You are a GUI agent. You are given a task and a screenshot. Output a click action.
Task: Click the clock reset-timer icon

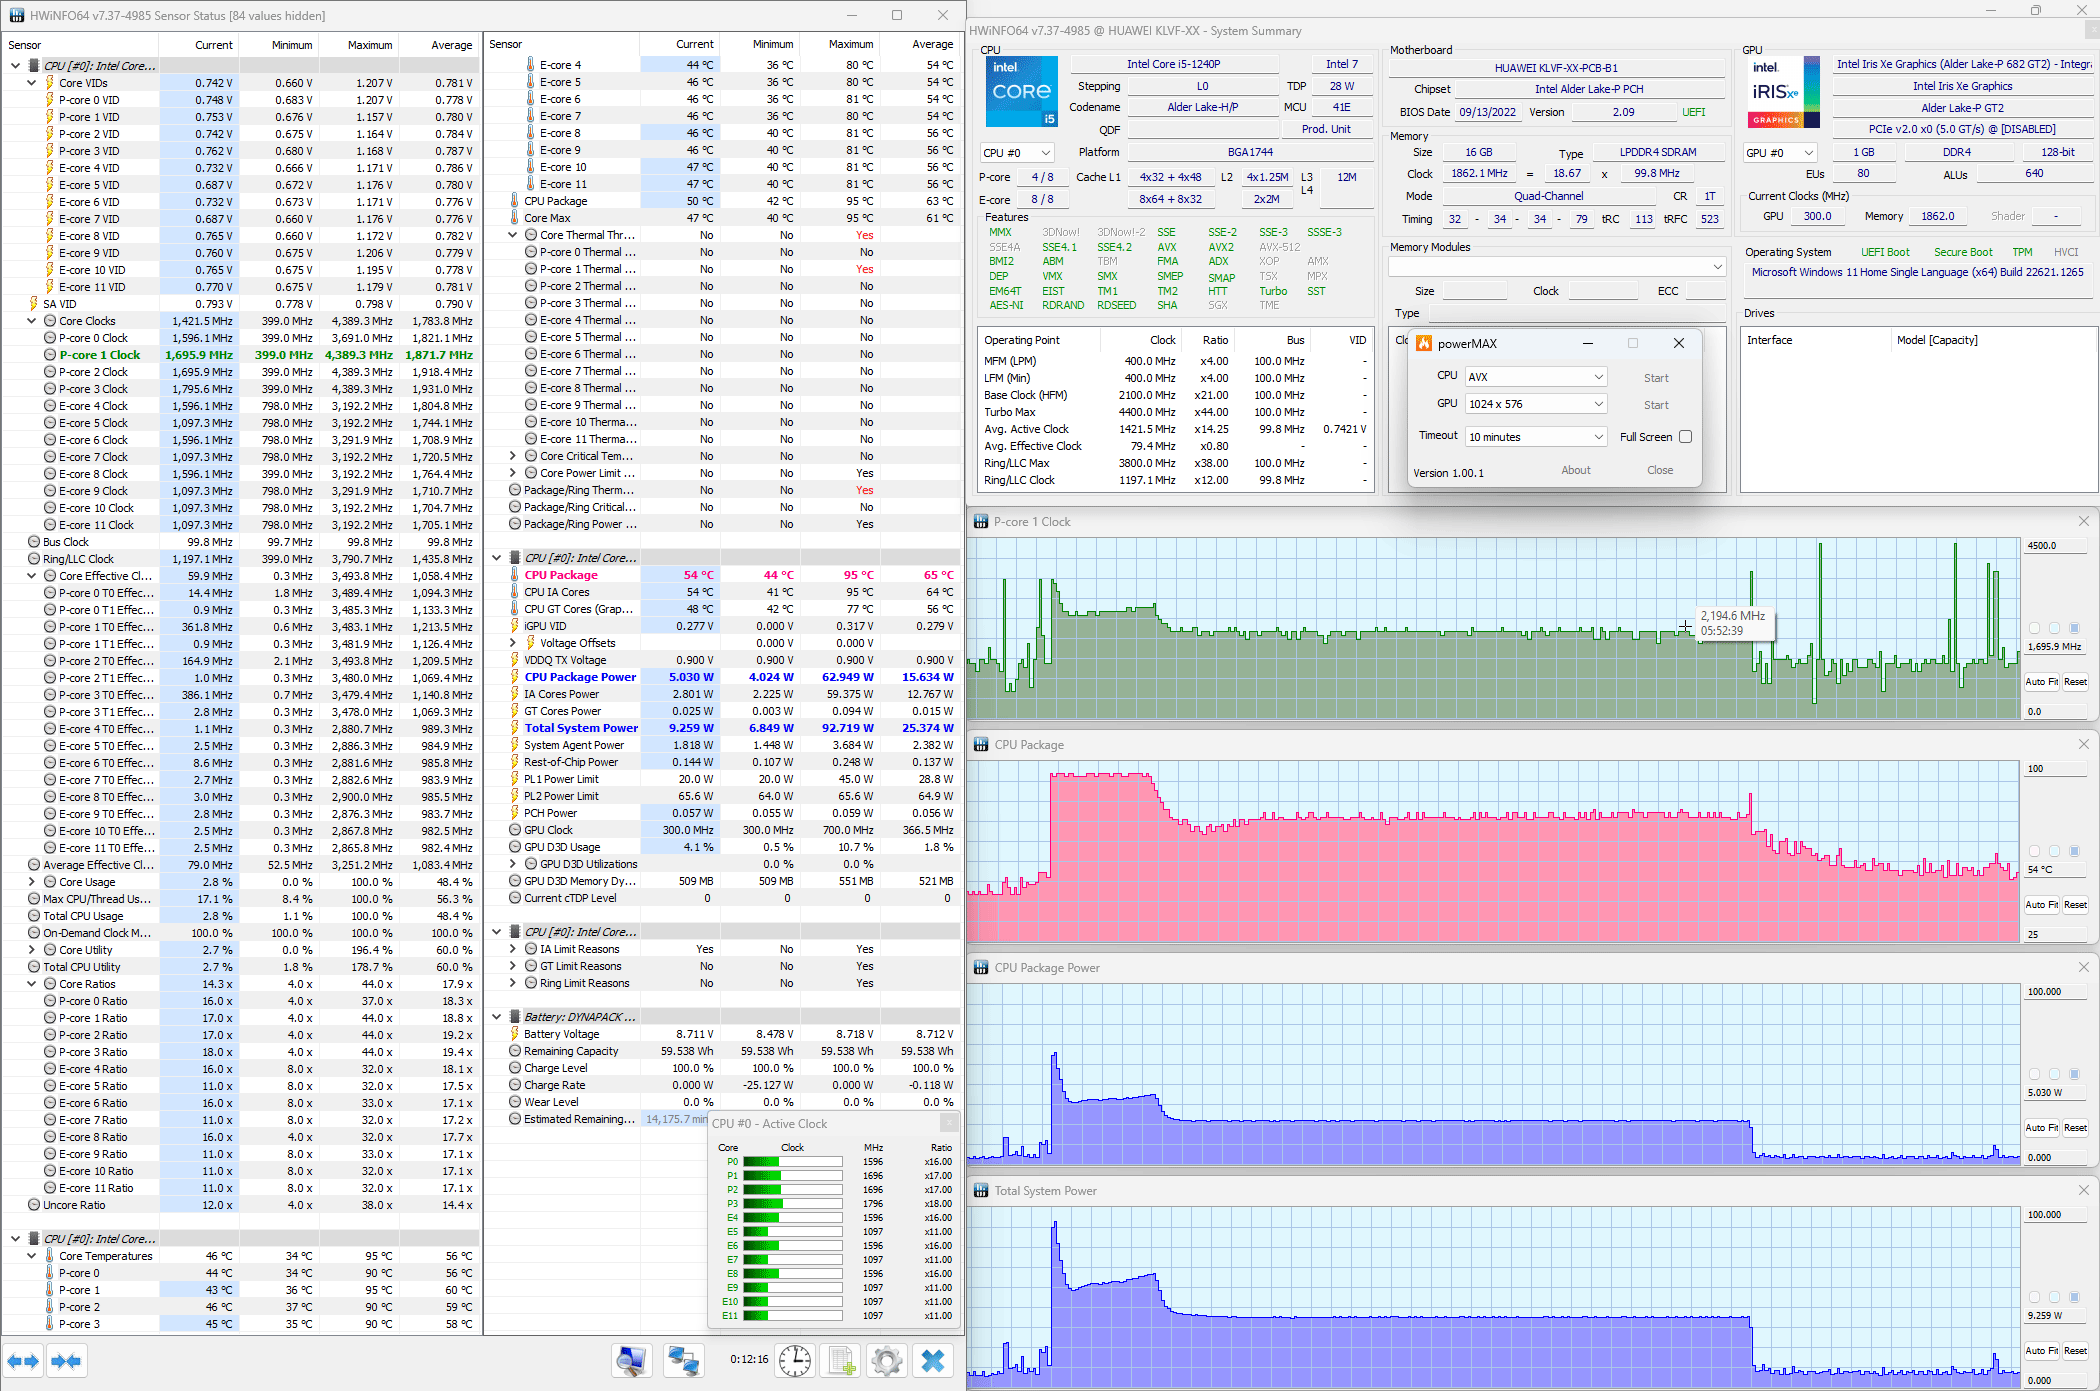[x=795, y=1361]
